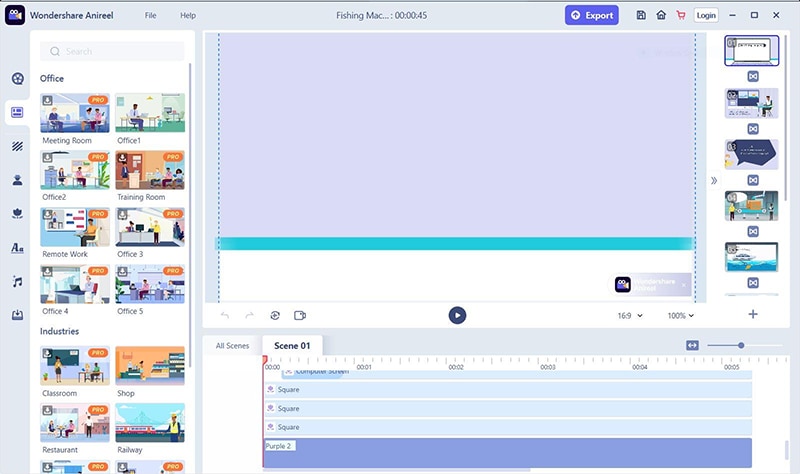Select Office2 scene thumbnail
The height and width of the screenshot is (474, 800).
75,170
